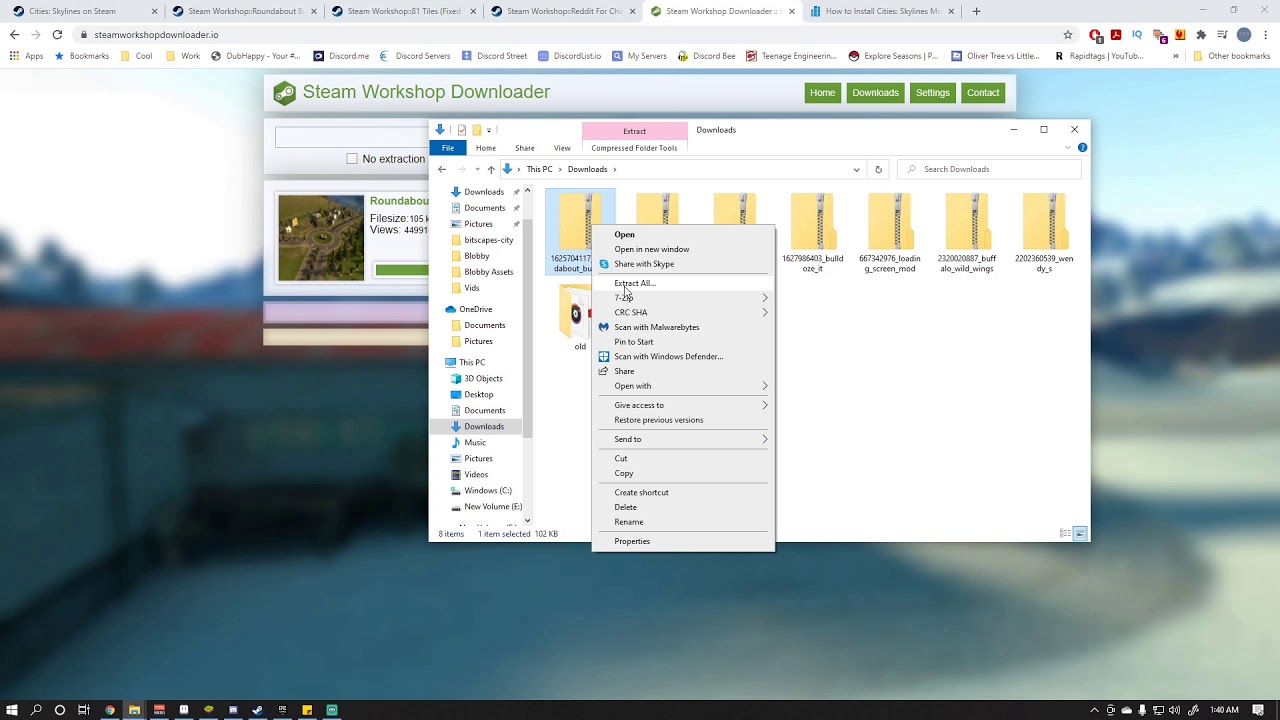Open Chrome extensions puzzle icon

(x=1200, y=34)
